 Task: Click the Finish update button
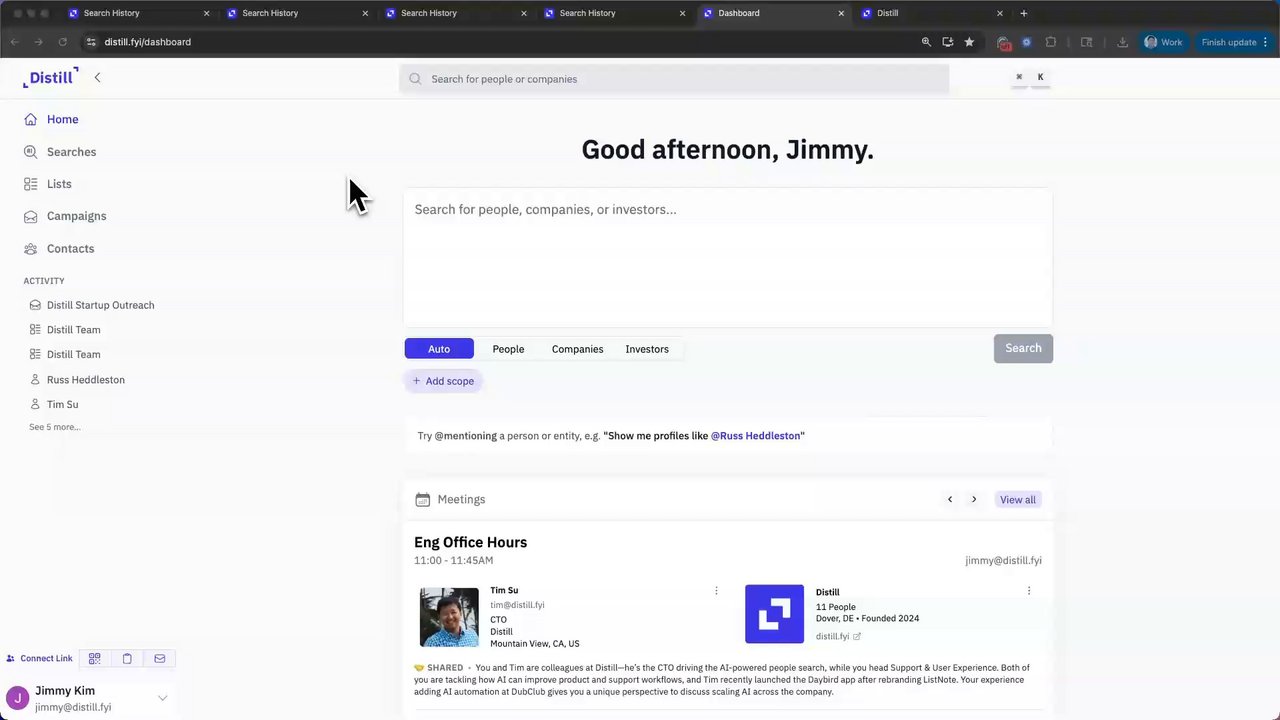pyautogui.click(x=1236, y=42)
